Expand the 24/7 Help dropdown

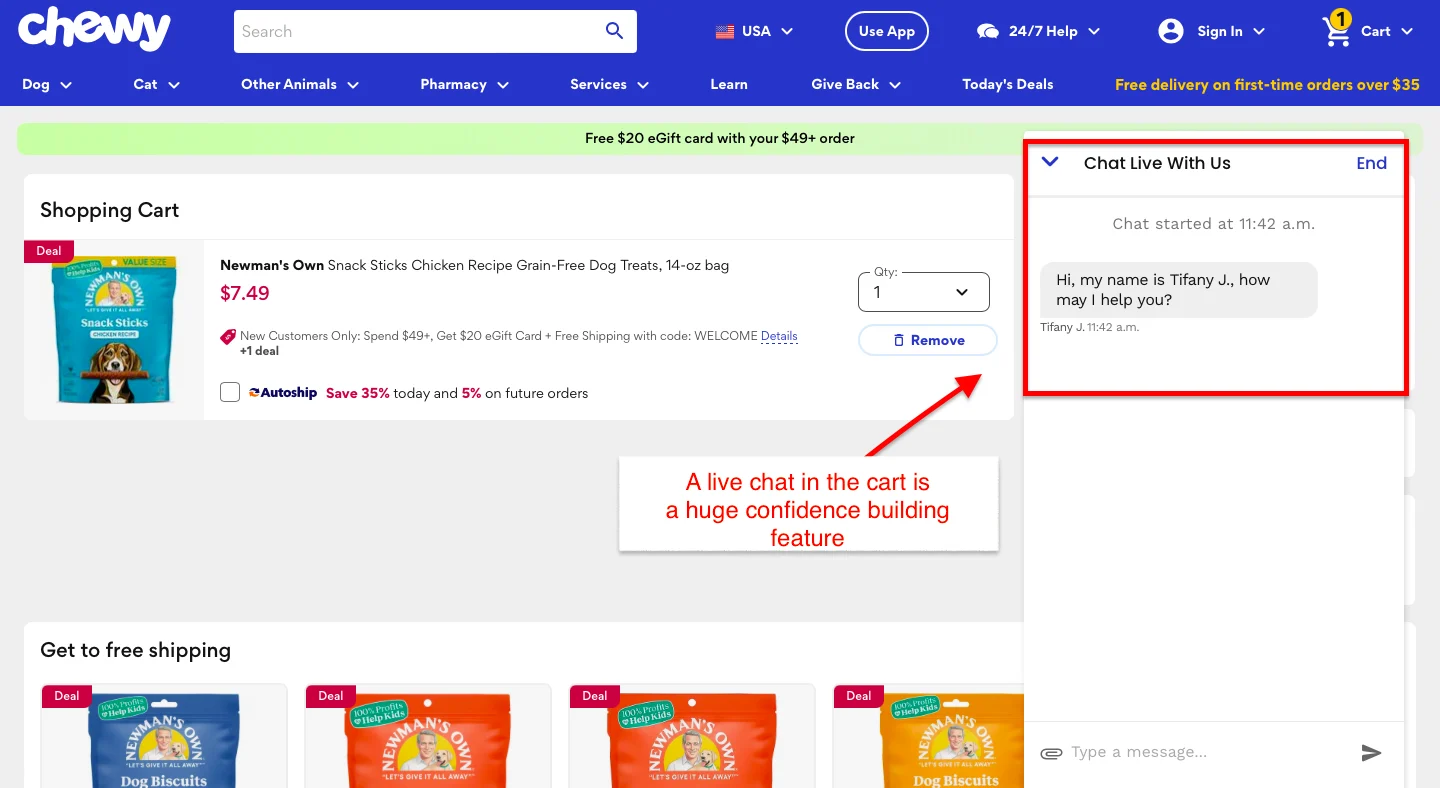(x=1094, y=31)
